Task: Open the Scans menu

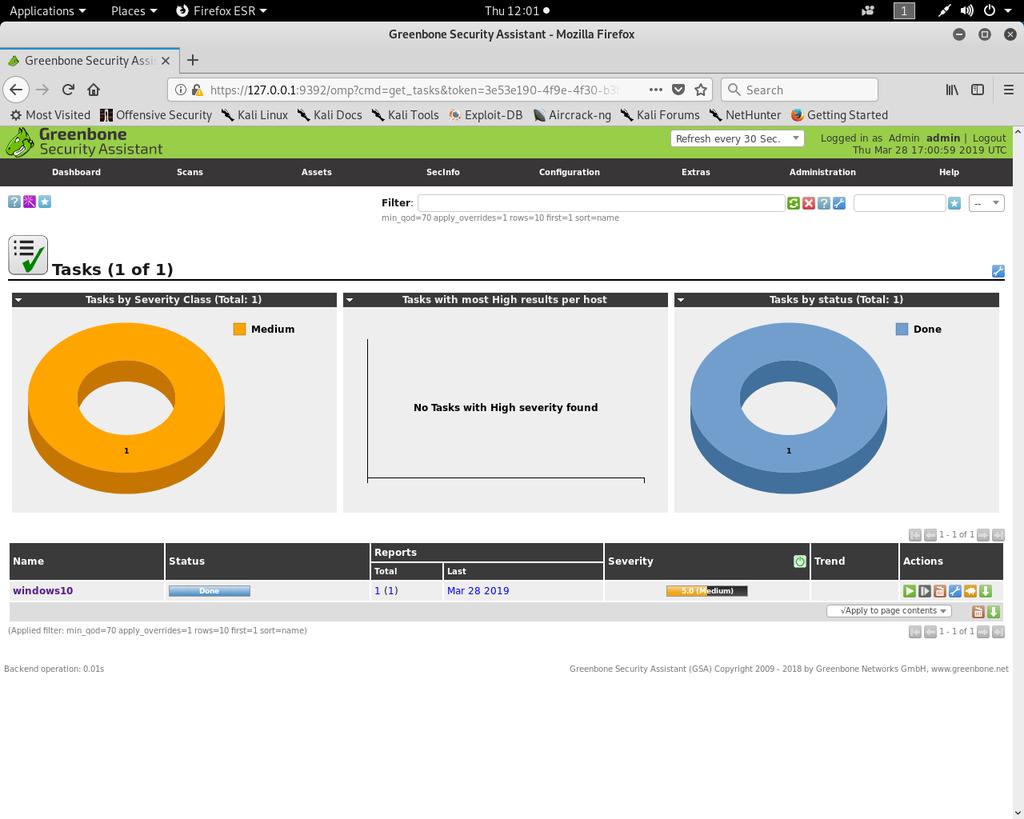Action: tap(190, 172)
